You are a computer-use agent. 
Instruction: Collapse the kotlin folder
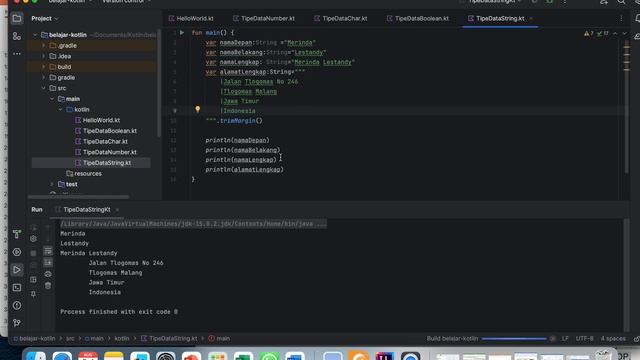pyautogui.click(x=60, y=109)
